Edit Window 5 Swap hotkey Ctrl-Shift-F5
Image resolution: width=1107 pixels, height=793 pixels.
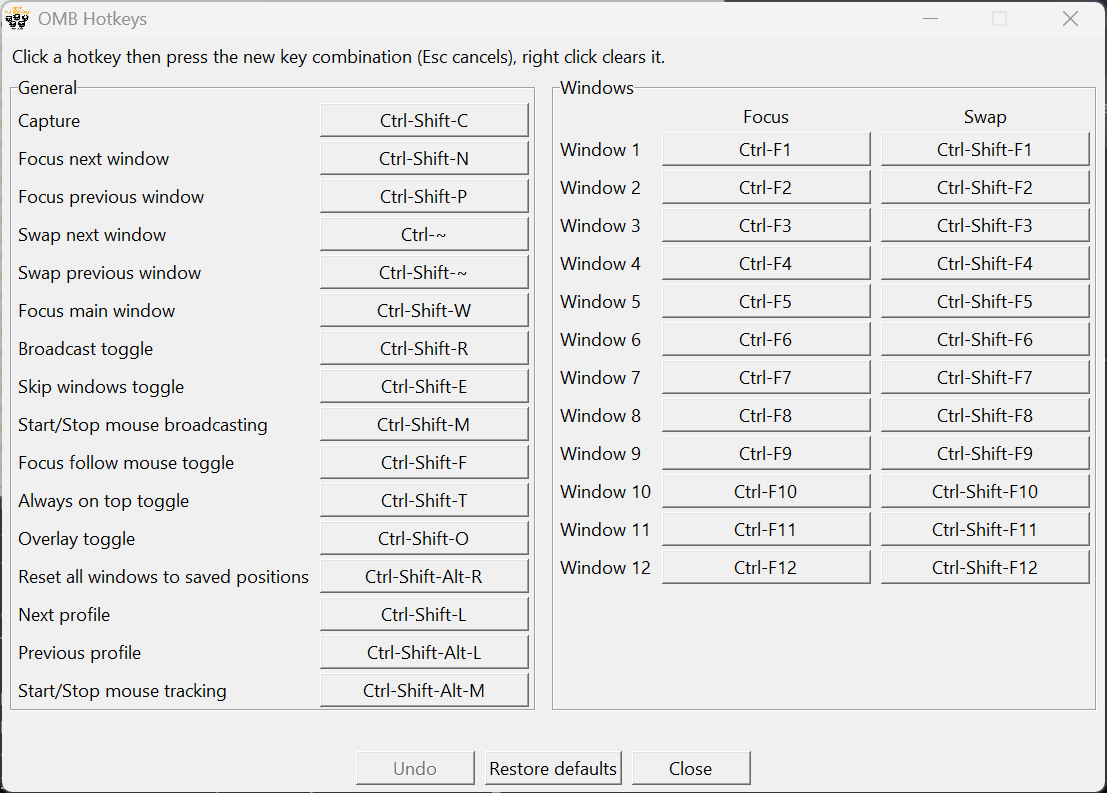pos(985,302)
